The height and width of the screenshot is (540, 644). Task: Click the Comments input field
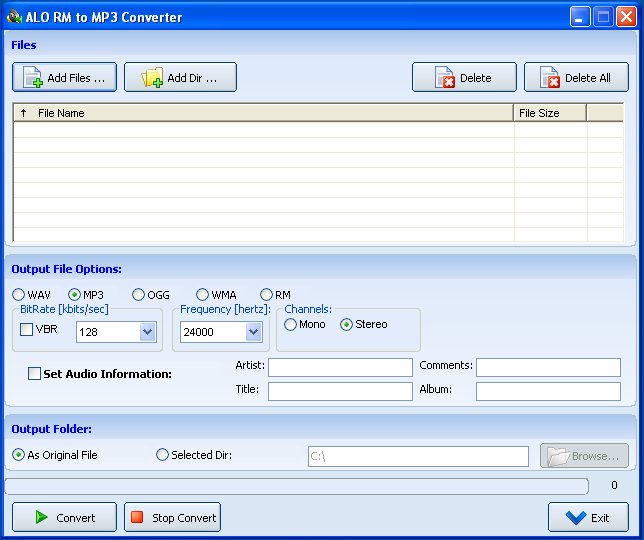548,367
